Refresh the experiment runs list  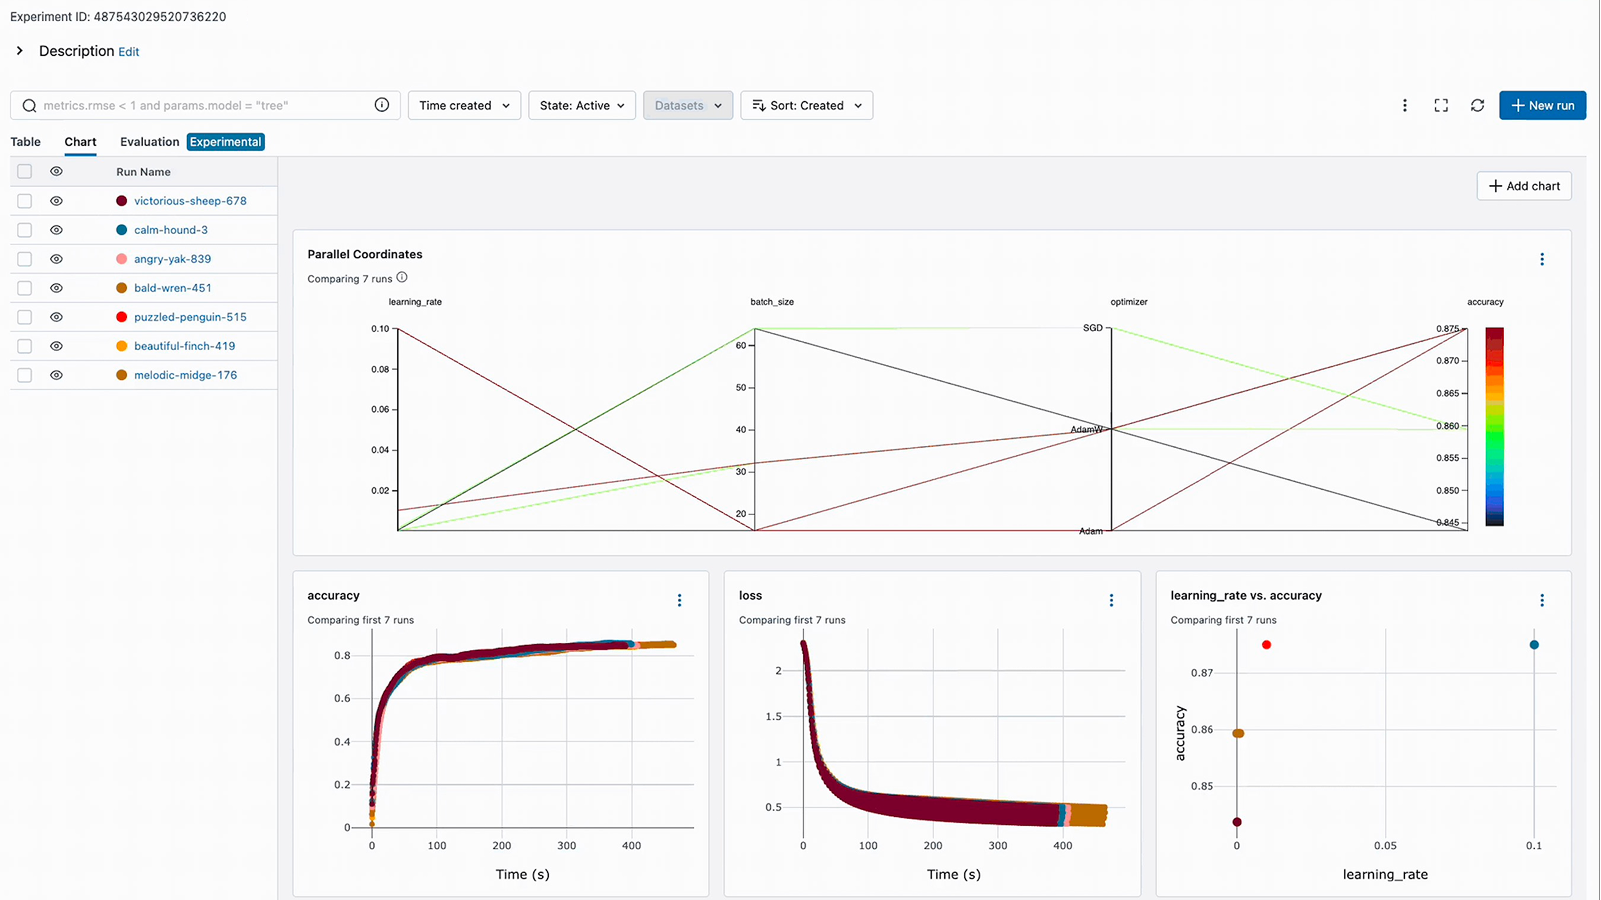click(1477, 105)
